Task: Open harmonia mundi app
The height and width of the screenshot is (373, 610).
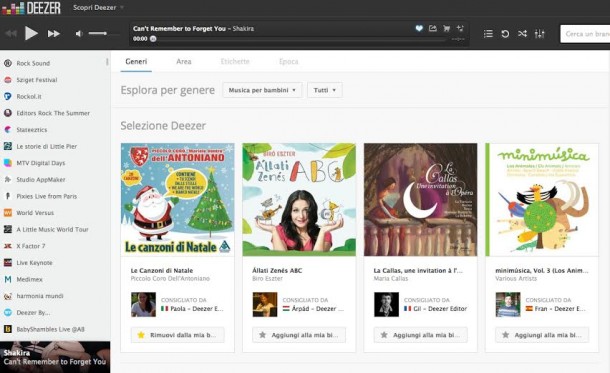Action: click(33, 296)
